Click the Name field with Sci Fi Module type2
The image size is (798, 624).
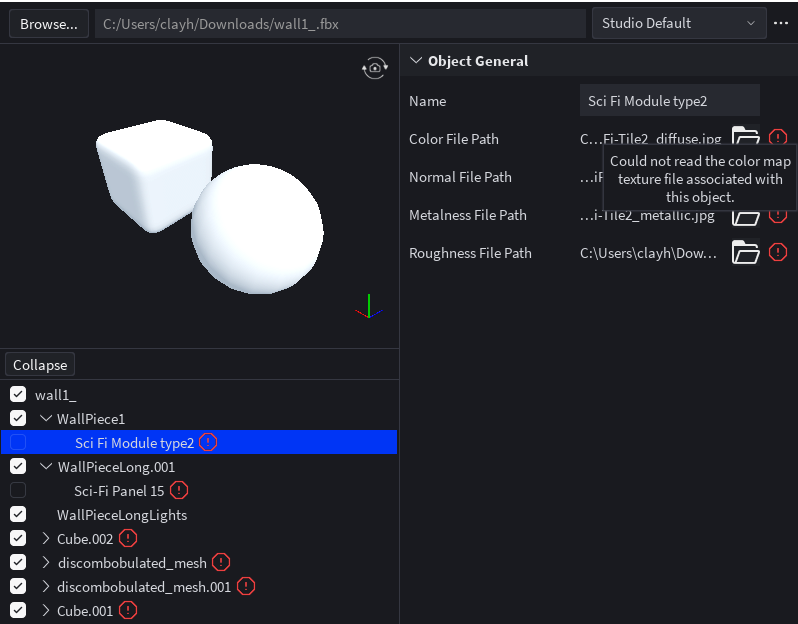pos(670,101)
